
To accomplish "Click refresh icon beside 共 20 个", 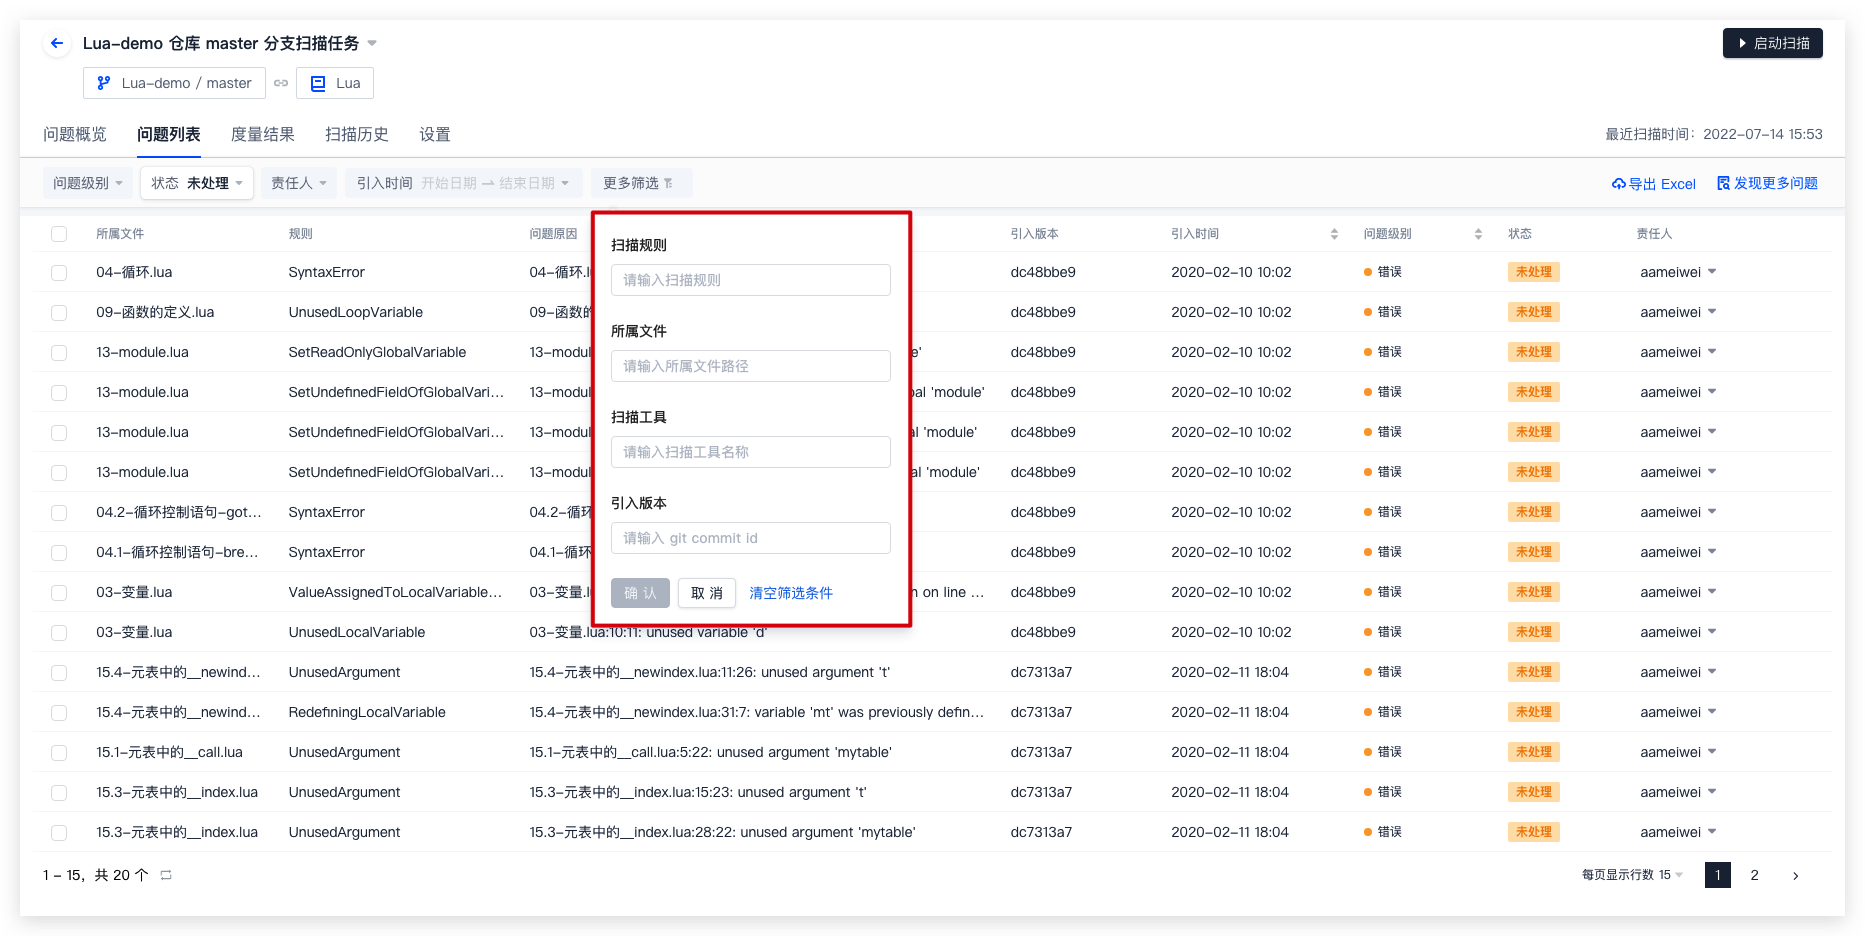I will [x=166, y=875].
